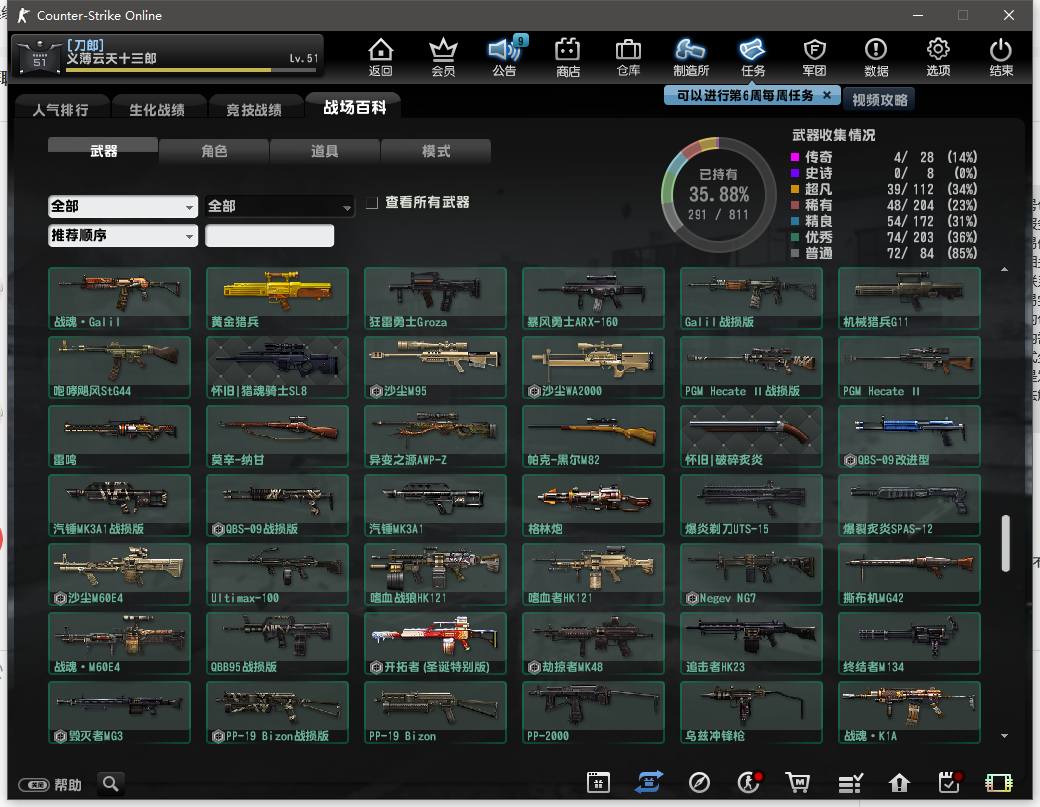Screen dimensions: 1040x807
Task: Click the weapon search input field
Action: point(269,235)
